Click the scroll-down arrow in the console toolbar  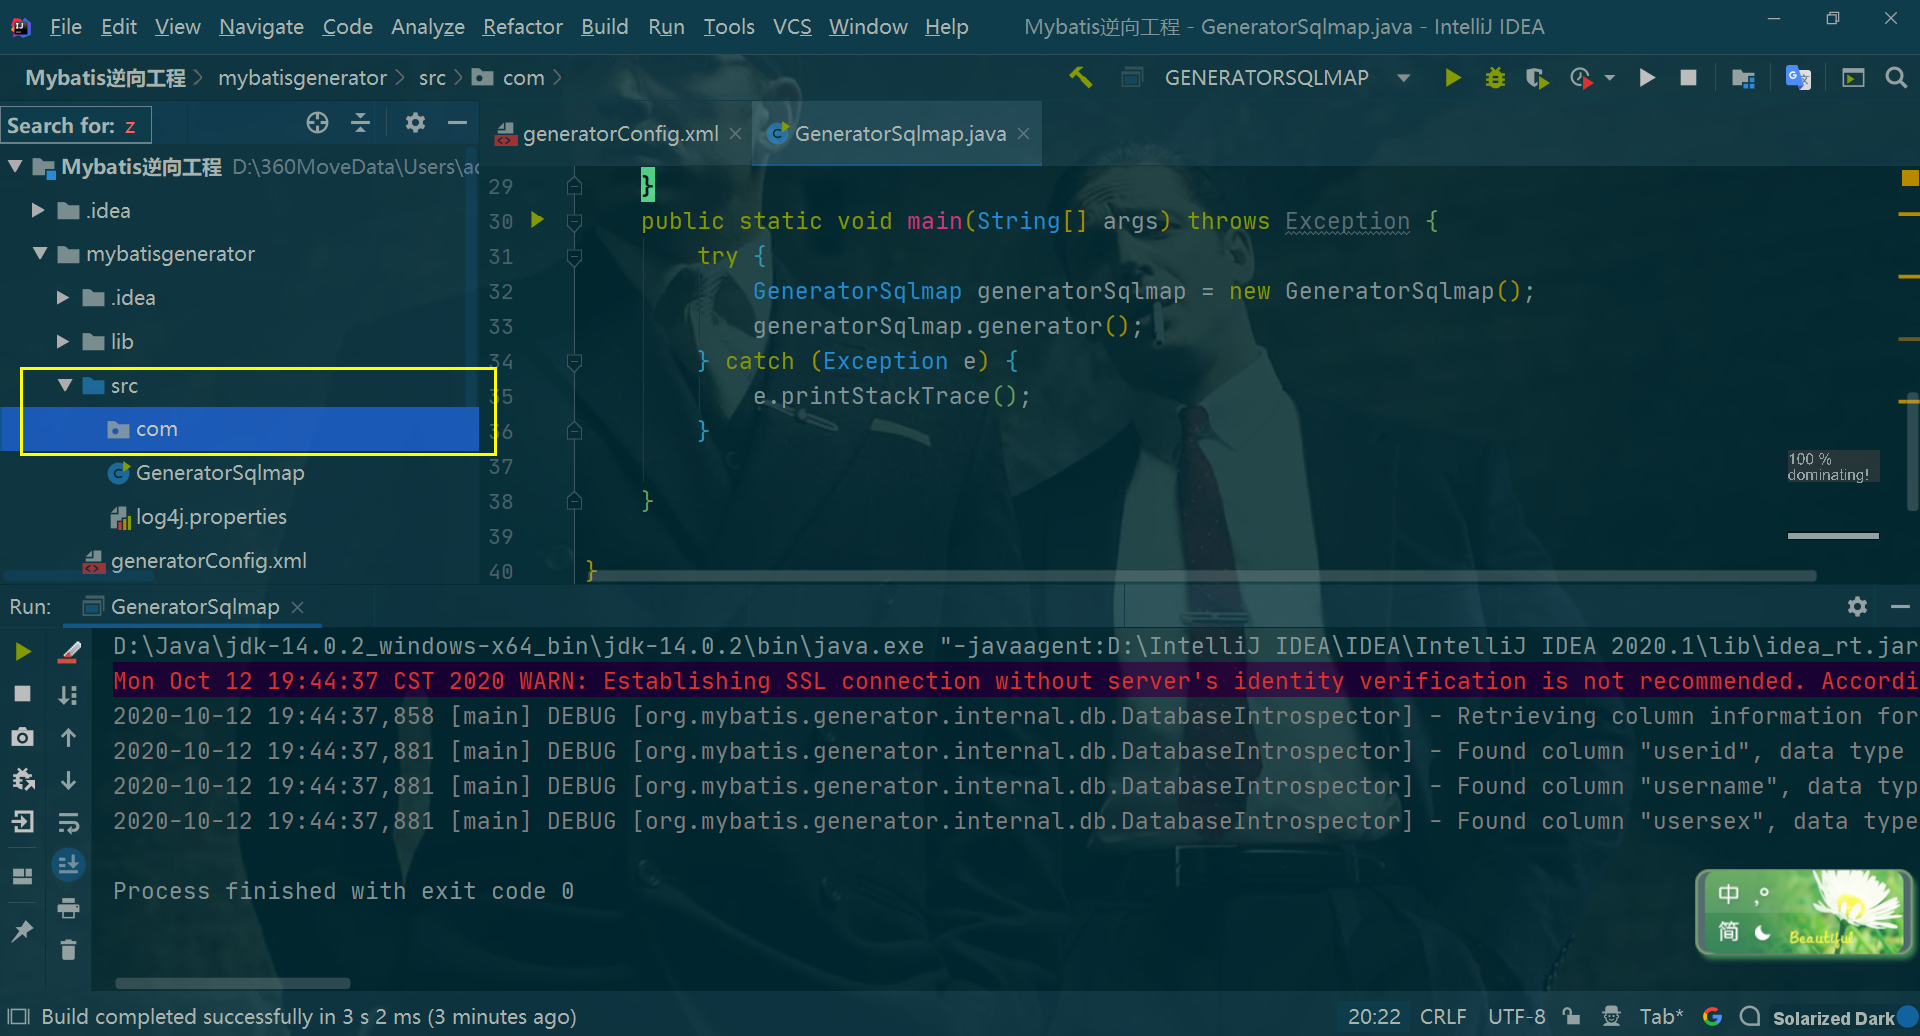(68, 780)
